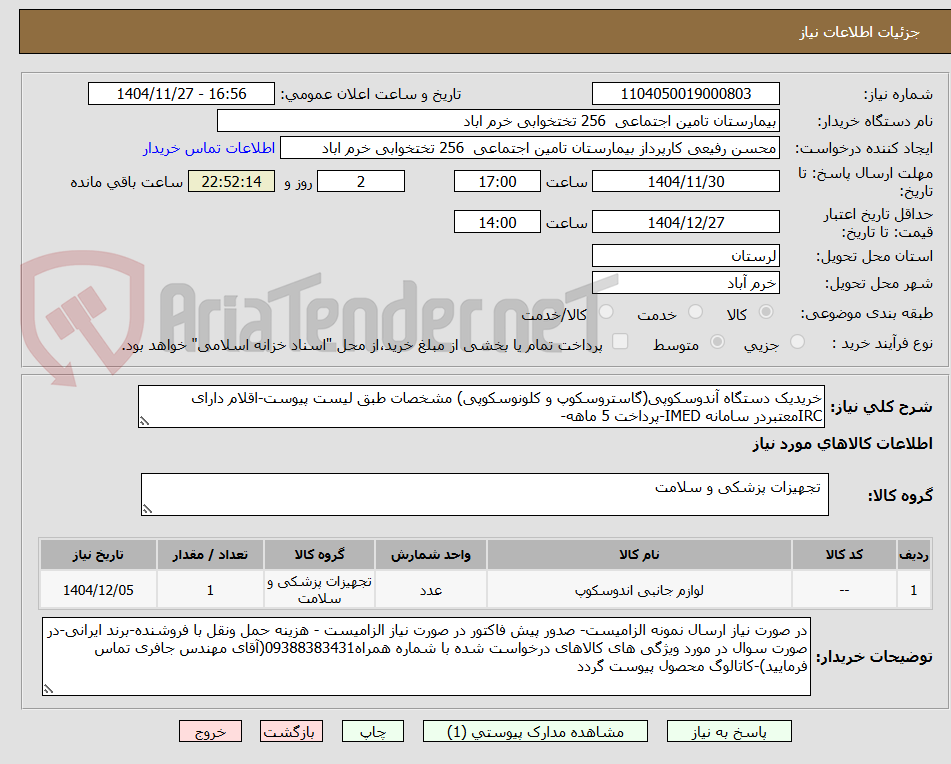This screenshot has height=764, width=951.
Task: Click the need date cell 1404/12/05
Action: (98, 590)
